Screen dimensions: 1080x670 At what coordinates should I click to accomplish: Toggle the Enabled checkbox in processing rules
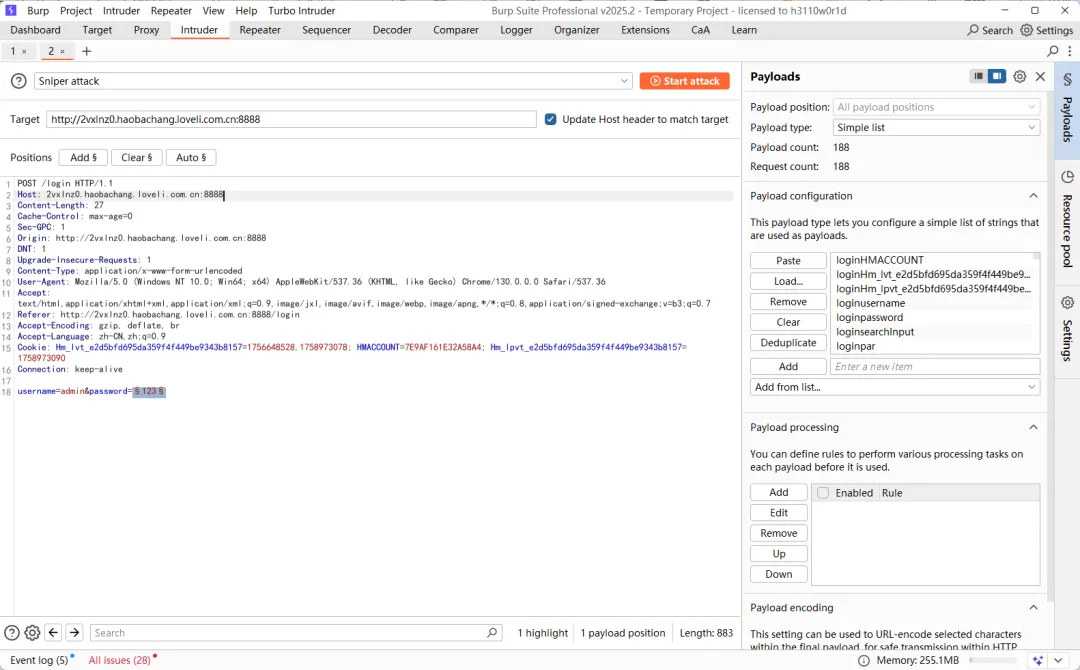tap(822, 493)
